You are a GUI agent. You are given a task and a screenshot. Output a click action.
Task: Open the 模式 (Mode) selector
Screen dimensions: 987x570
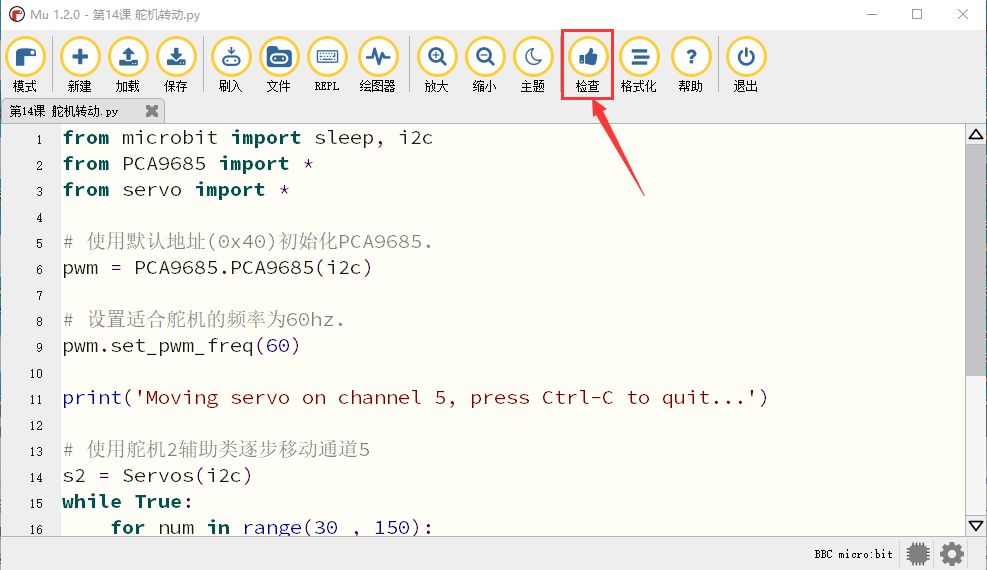[x=25, y=65]
